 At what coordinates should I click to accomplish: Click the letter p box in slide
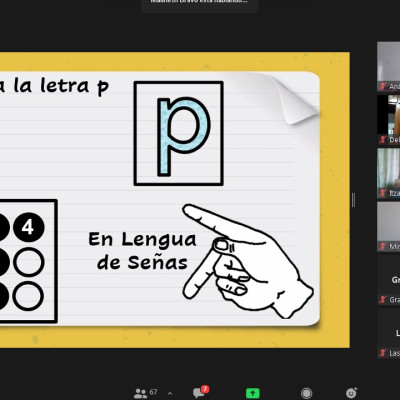(179, 133)
